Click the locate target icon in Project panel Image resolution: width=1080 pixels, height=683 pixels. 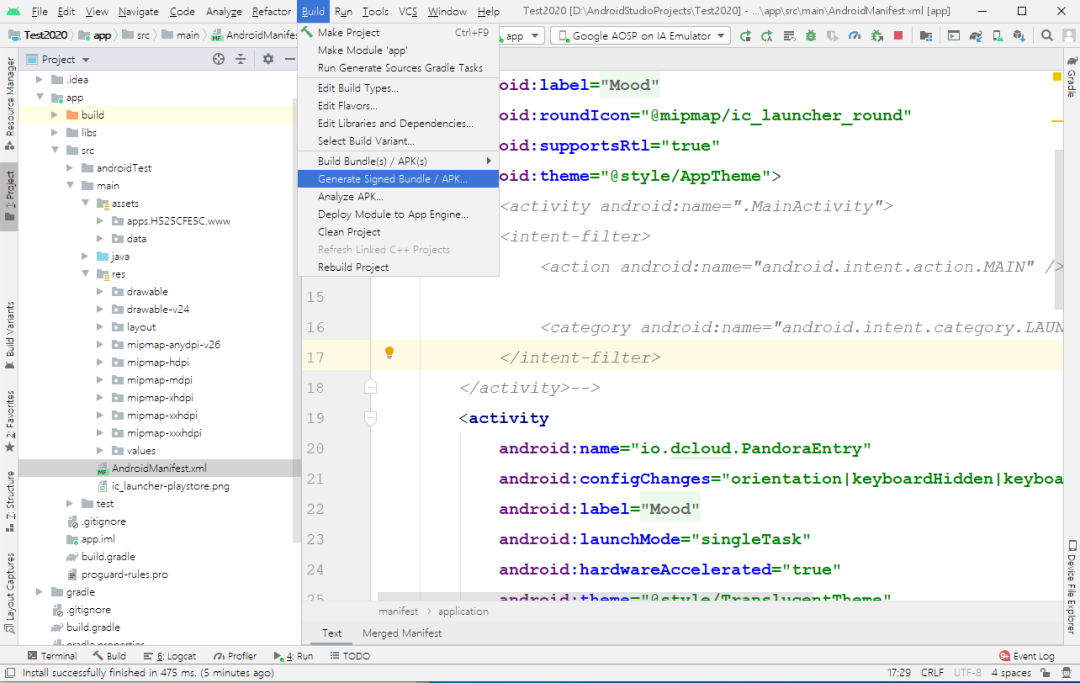click(x=219, y=60)
